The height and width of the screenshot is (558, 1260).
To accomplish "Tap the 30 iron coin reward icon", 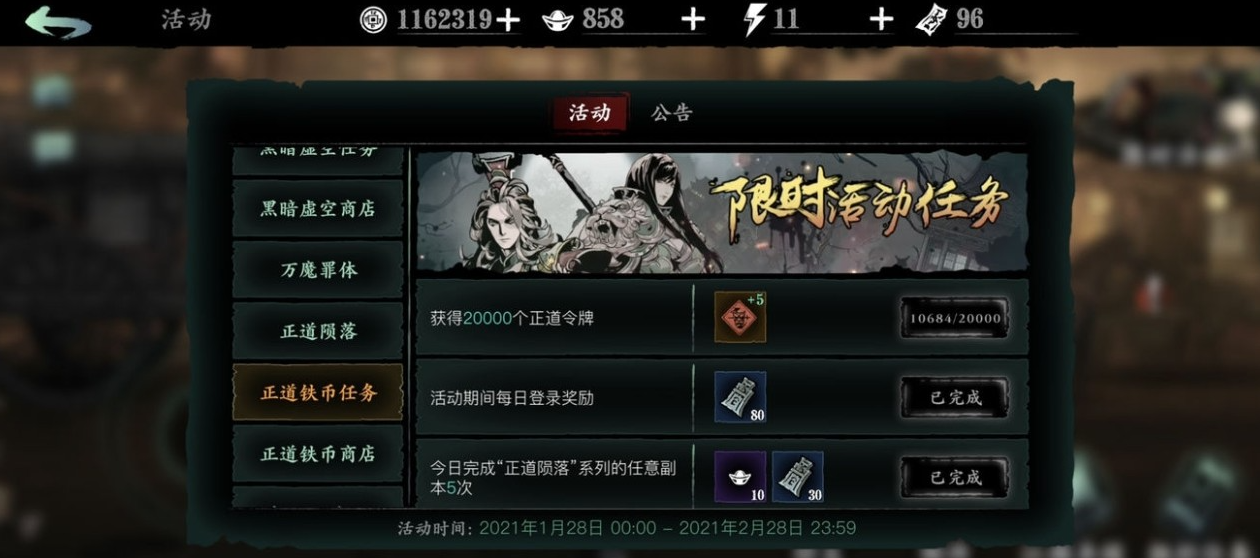I will pos(798,477).
